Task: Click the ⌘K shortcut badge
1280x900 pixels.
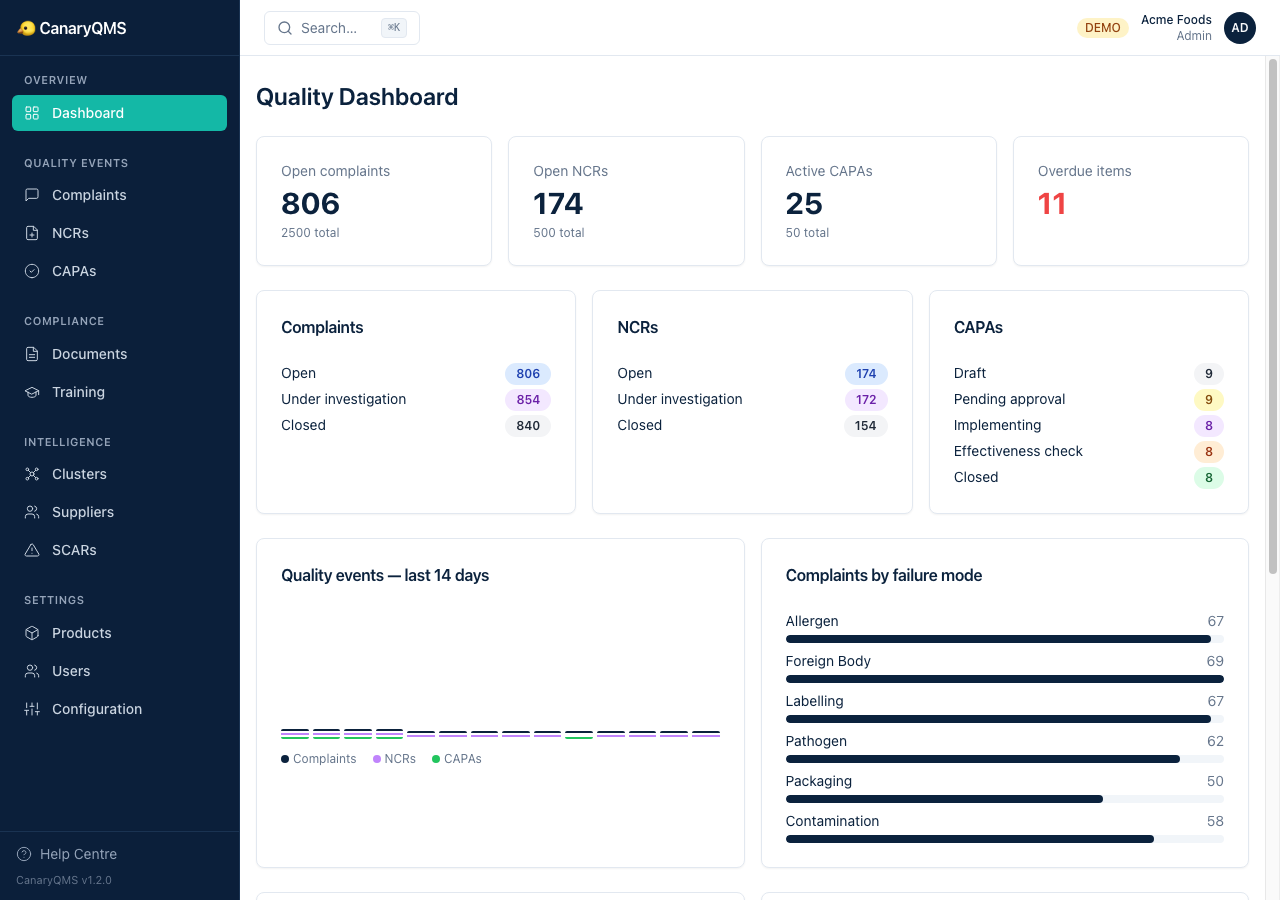Action: tap(394, 28)
